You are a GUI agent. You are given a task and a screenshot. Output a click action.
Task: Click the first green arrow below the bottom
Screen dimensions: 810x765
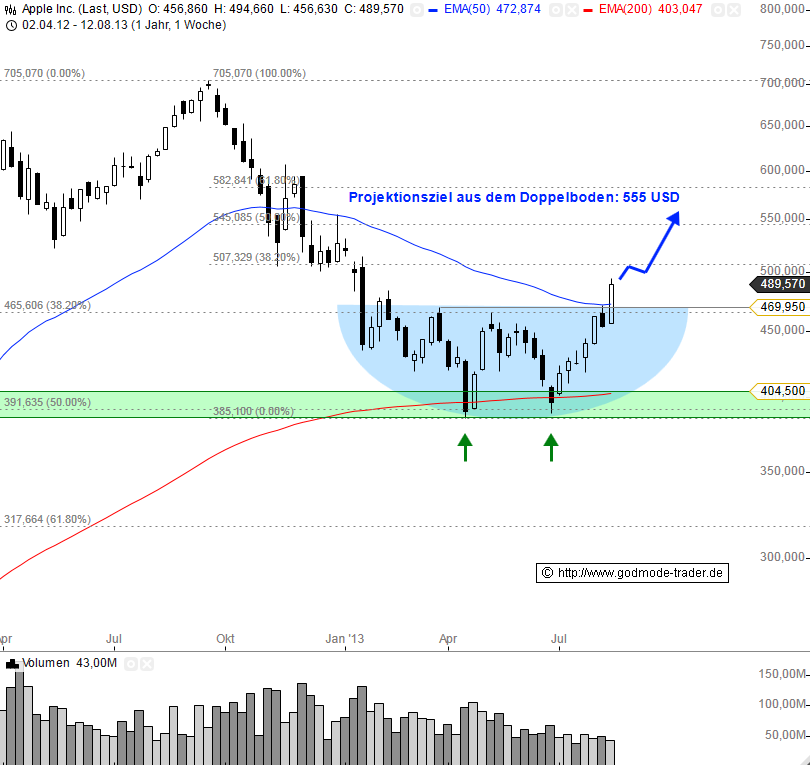point(466,446)
